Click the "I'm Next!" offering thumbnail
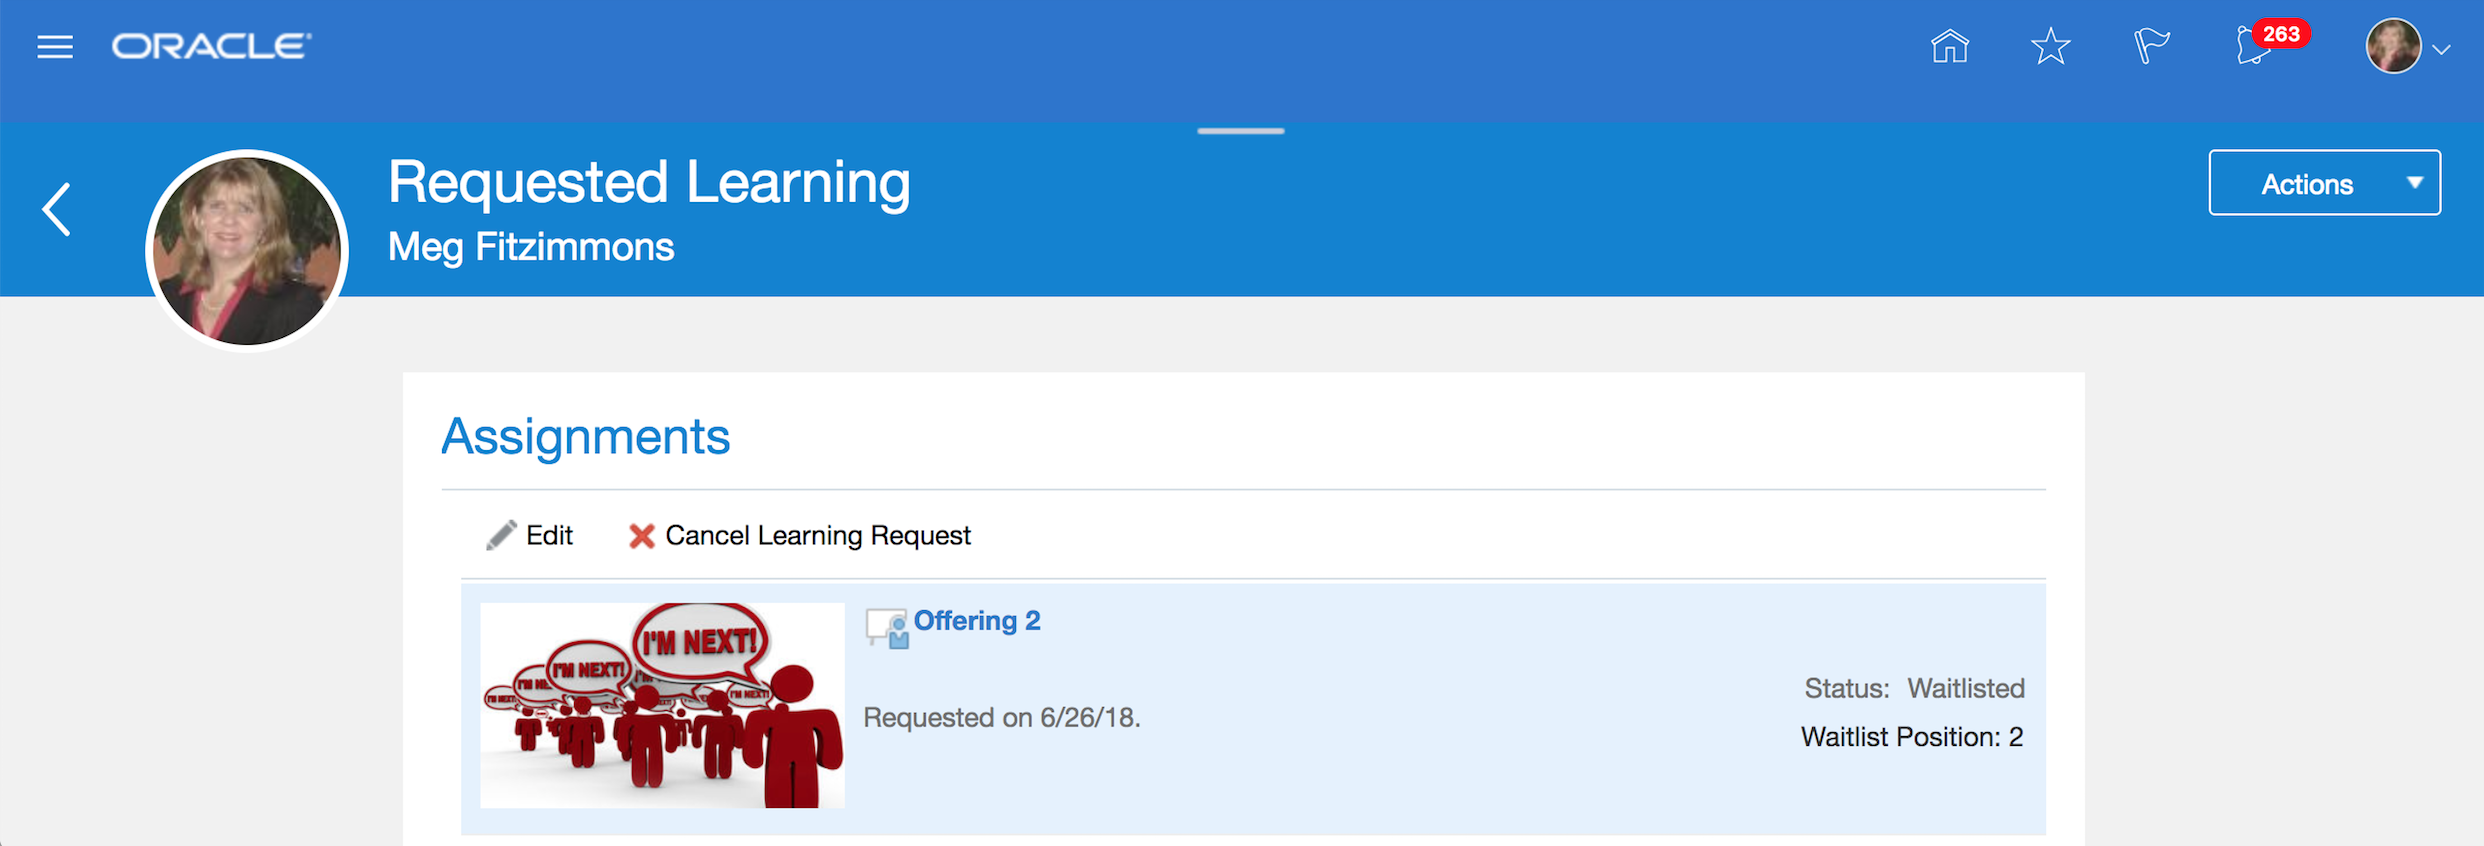Viewport: 2484px width, 846px height. [x=662, y=705]
